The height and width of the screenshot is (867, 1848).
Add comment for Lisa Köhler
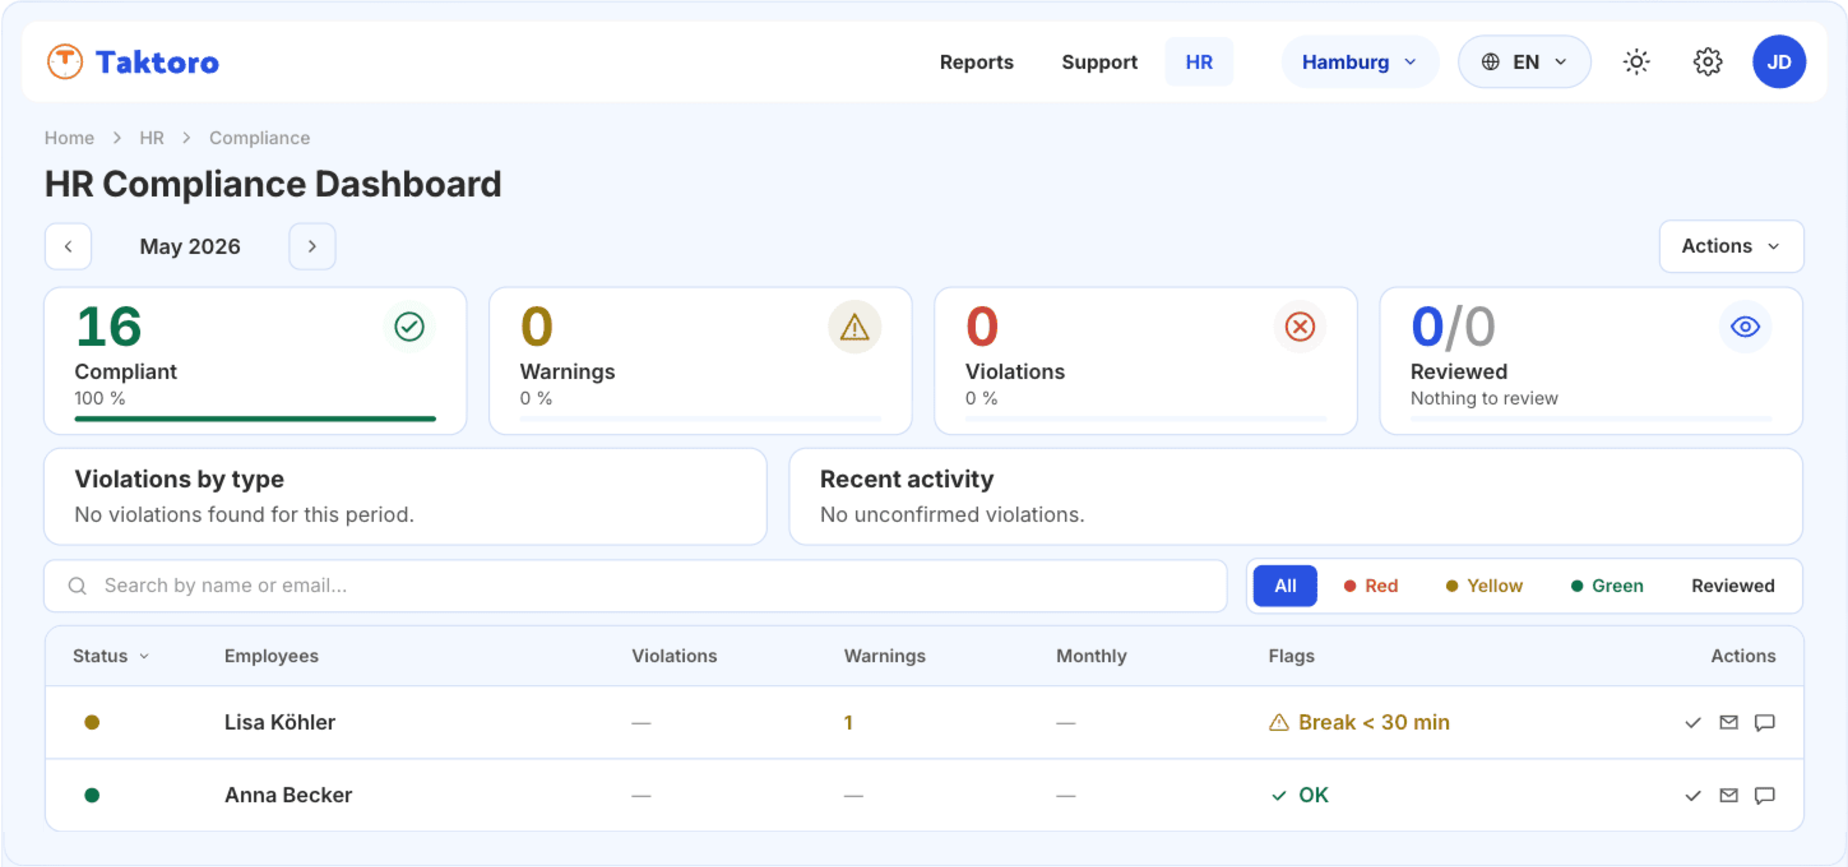pos(1765,723)
